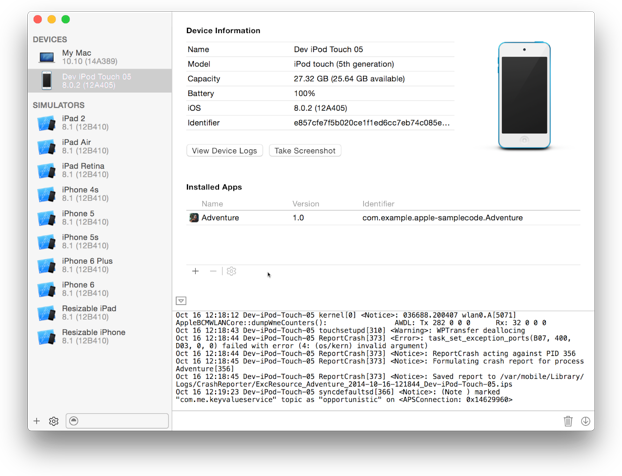
Task: Click the iPhone 4s simulator icon
Action: pyautogui.click(x=46, y=195)
